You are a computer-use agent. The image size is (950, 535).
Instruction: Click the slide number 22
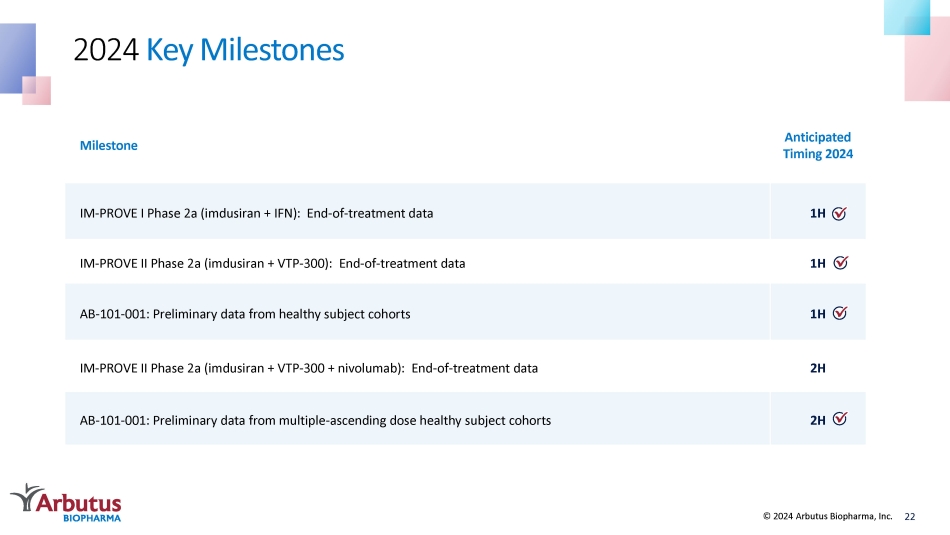pos(909,517)
